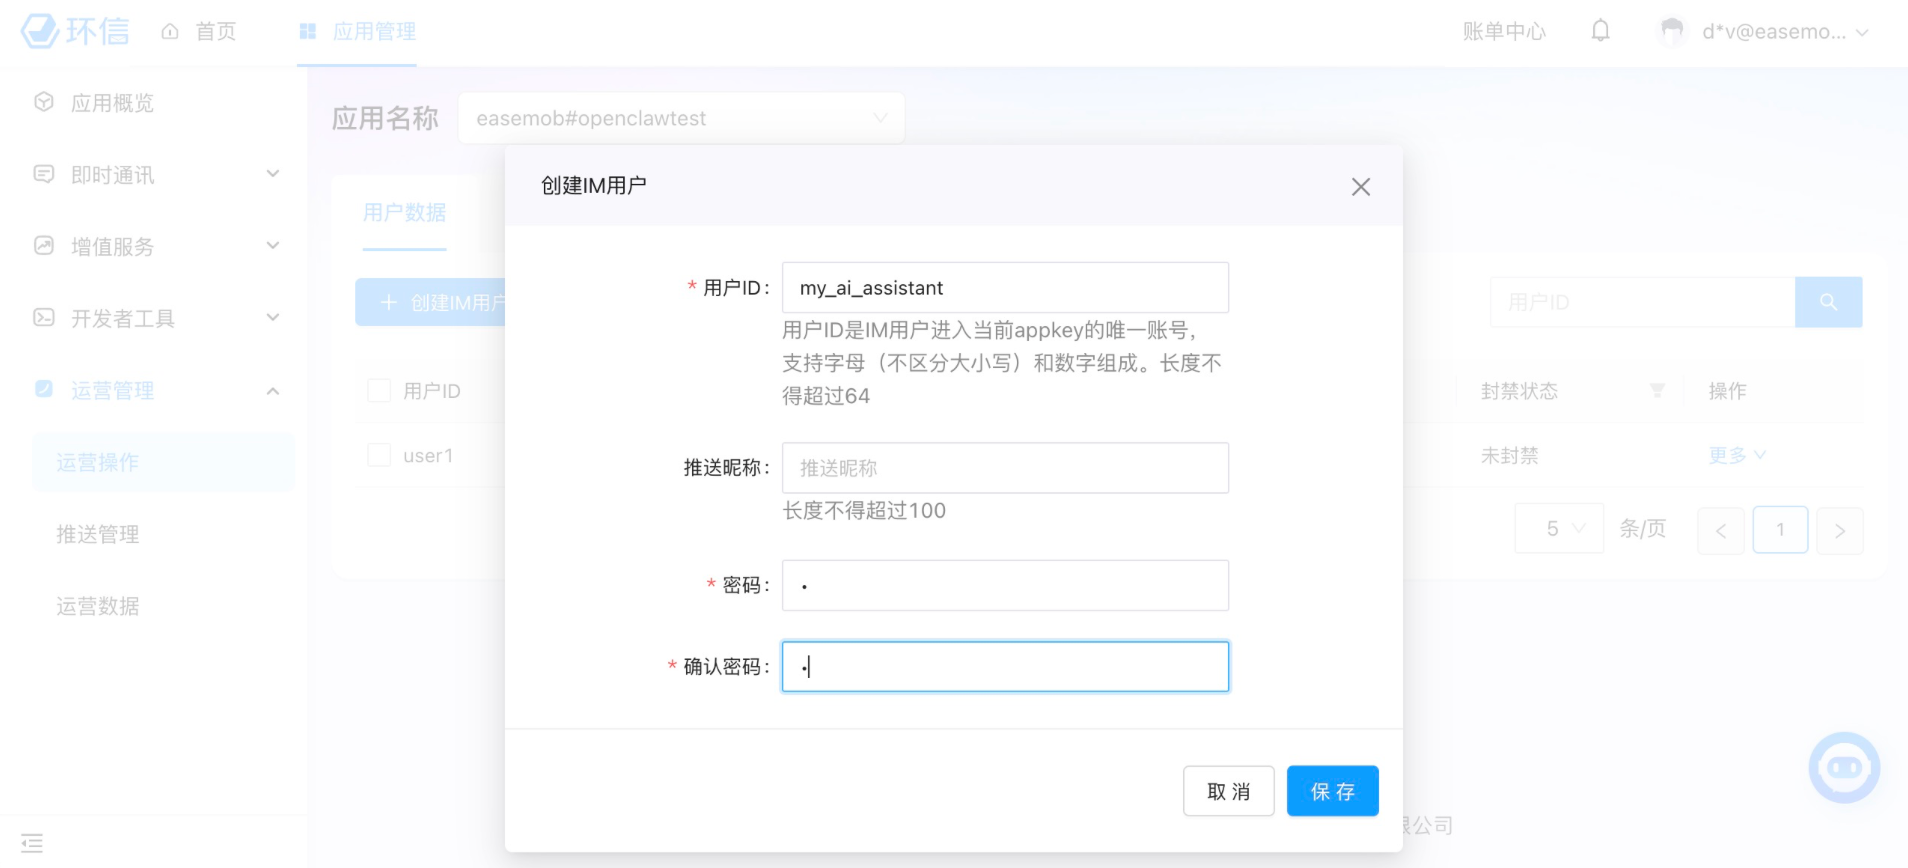Expand the 开发者工具 menu
Image resolution: width=1908 pixels, height=868 pixels.
pyautogui.click(x=272, y=318)
